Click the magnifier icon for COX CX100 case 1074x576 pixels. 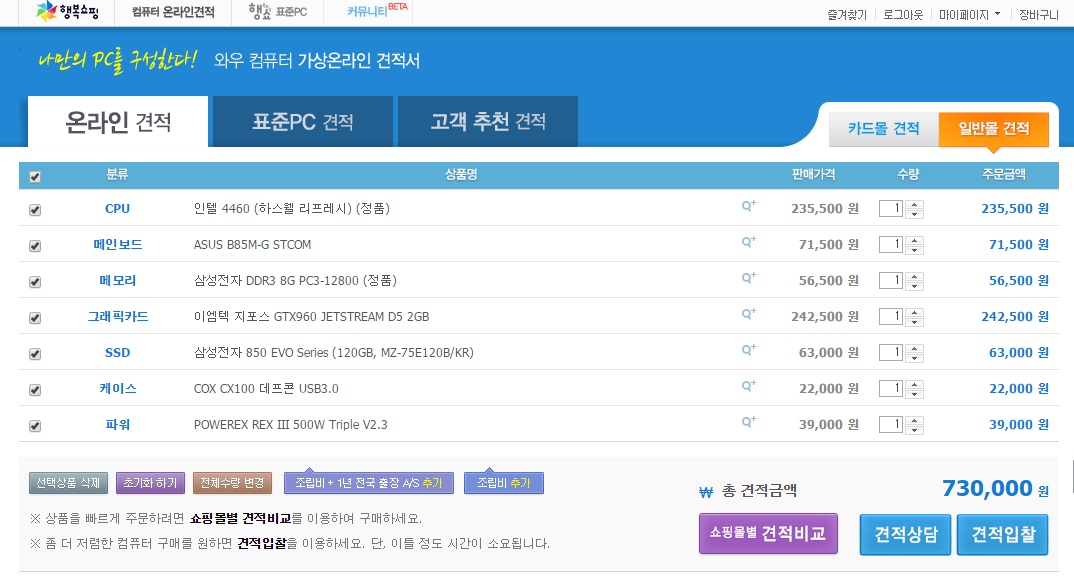coord(748,387)
